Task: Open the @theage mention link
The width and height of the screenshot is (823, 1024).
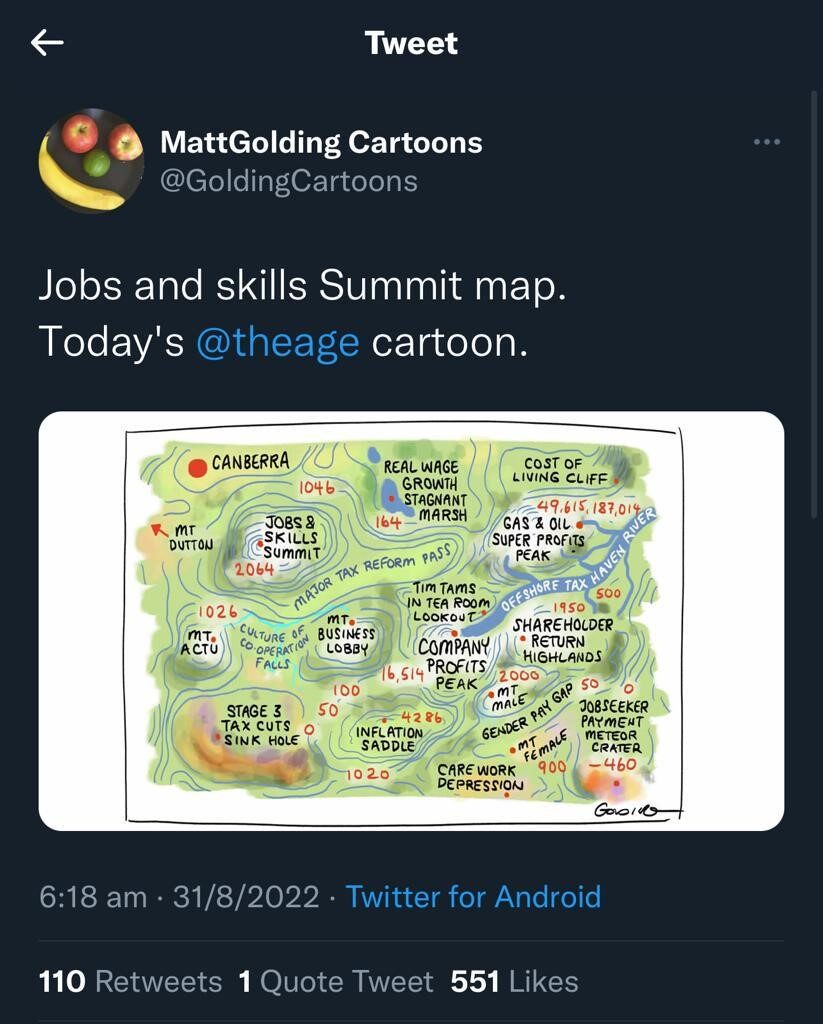Action: (x=278, y=342)
